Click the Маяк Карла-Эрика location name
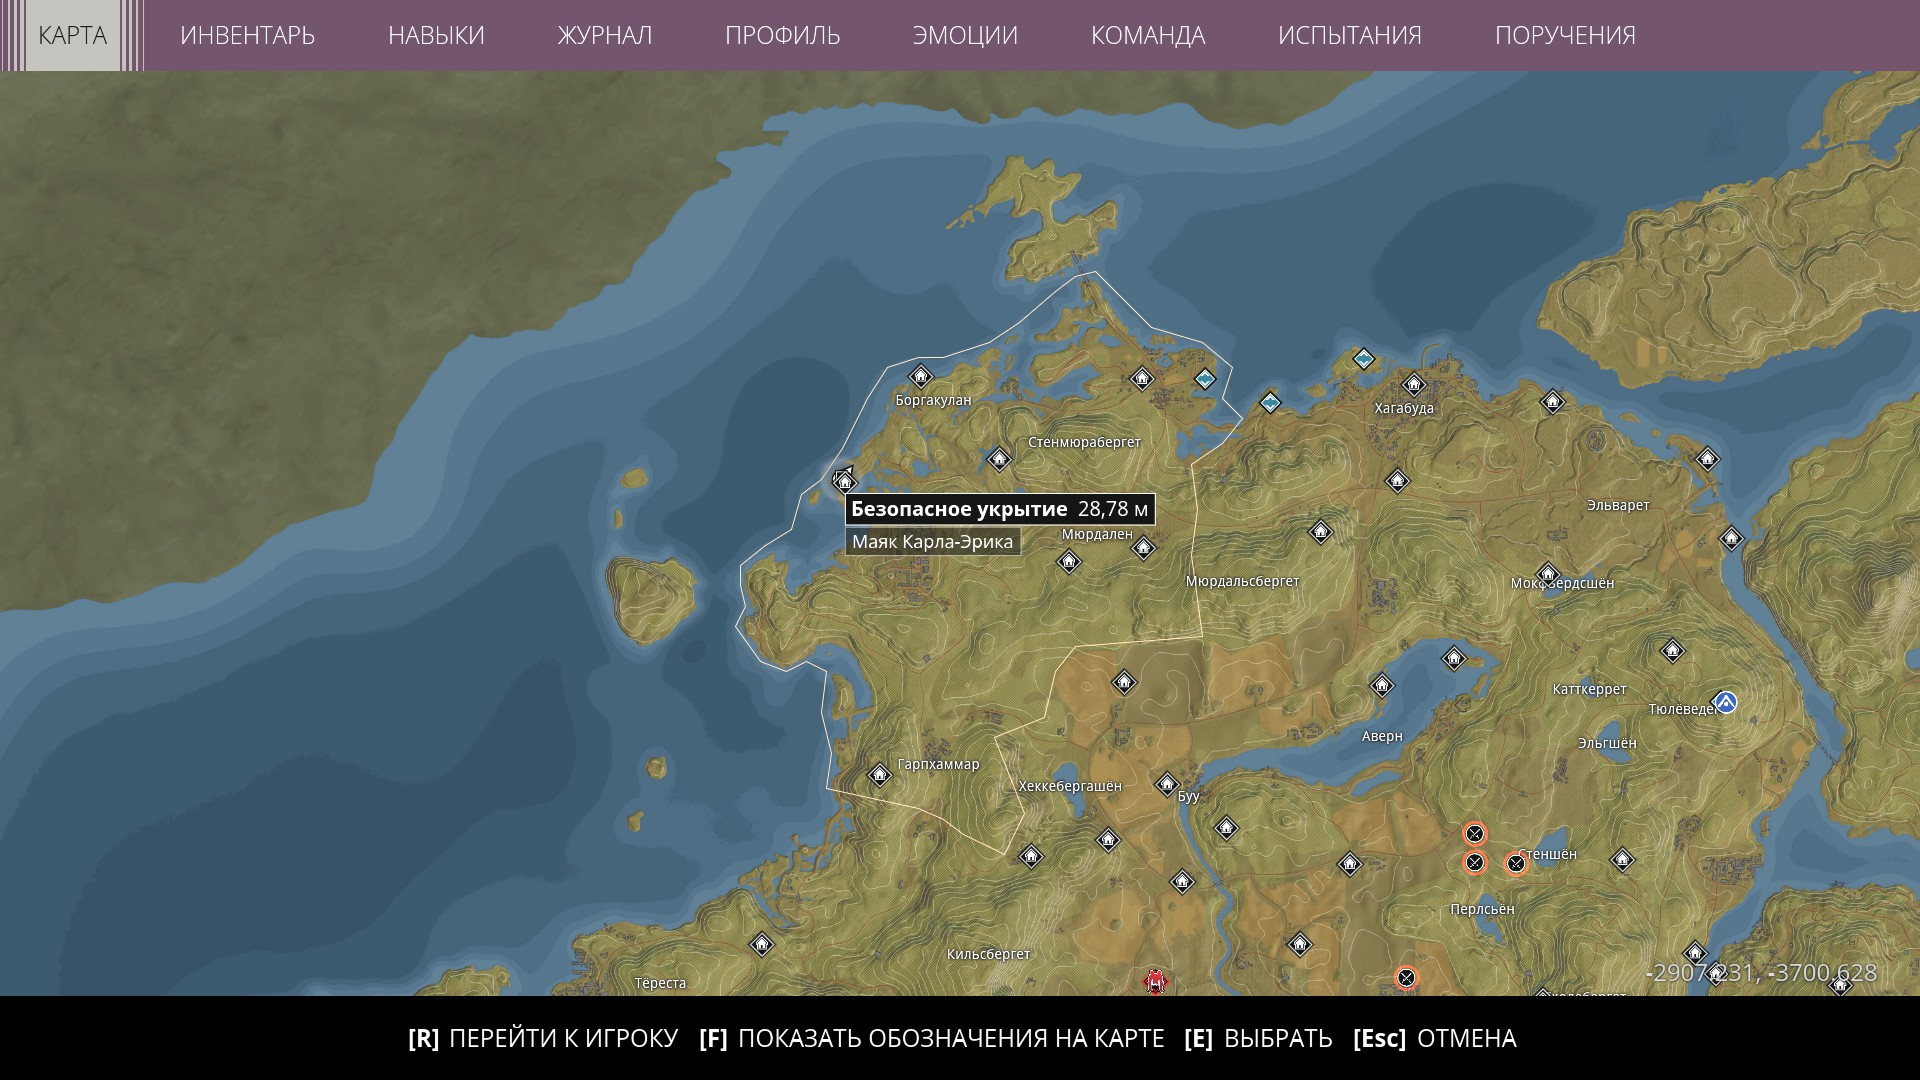Image resolution: width=1920 pixels, height=1080 pixels. [932, 542]
